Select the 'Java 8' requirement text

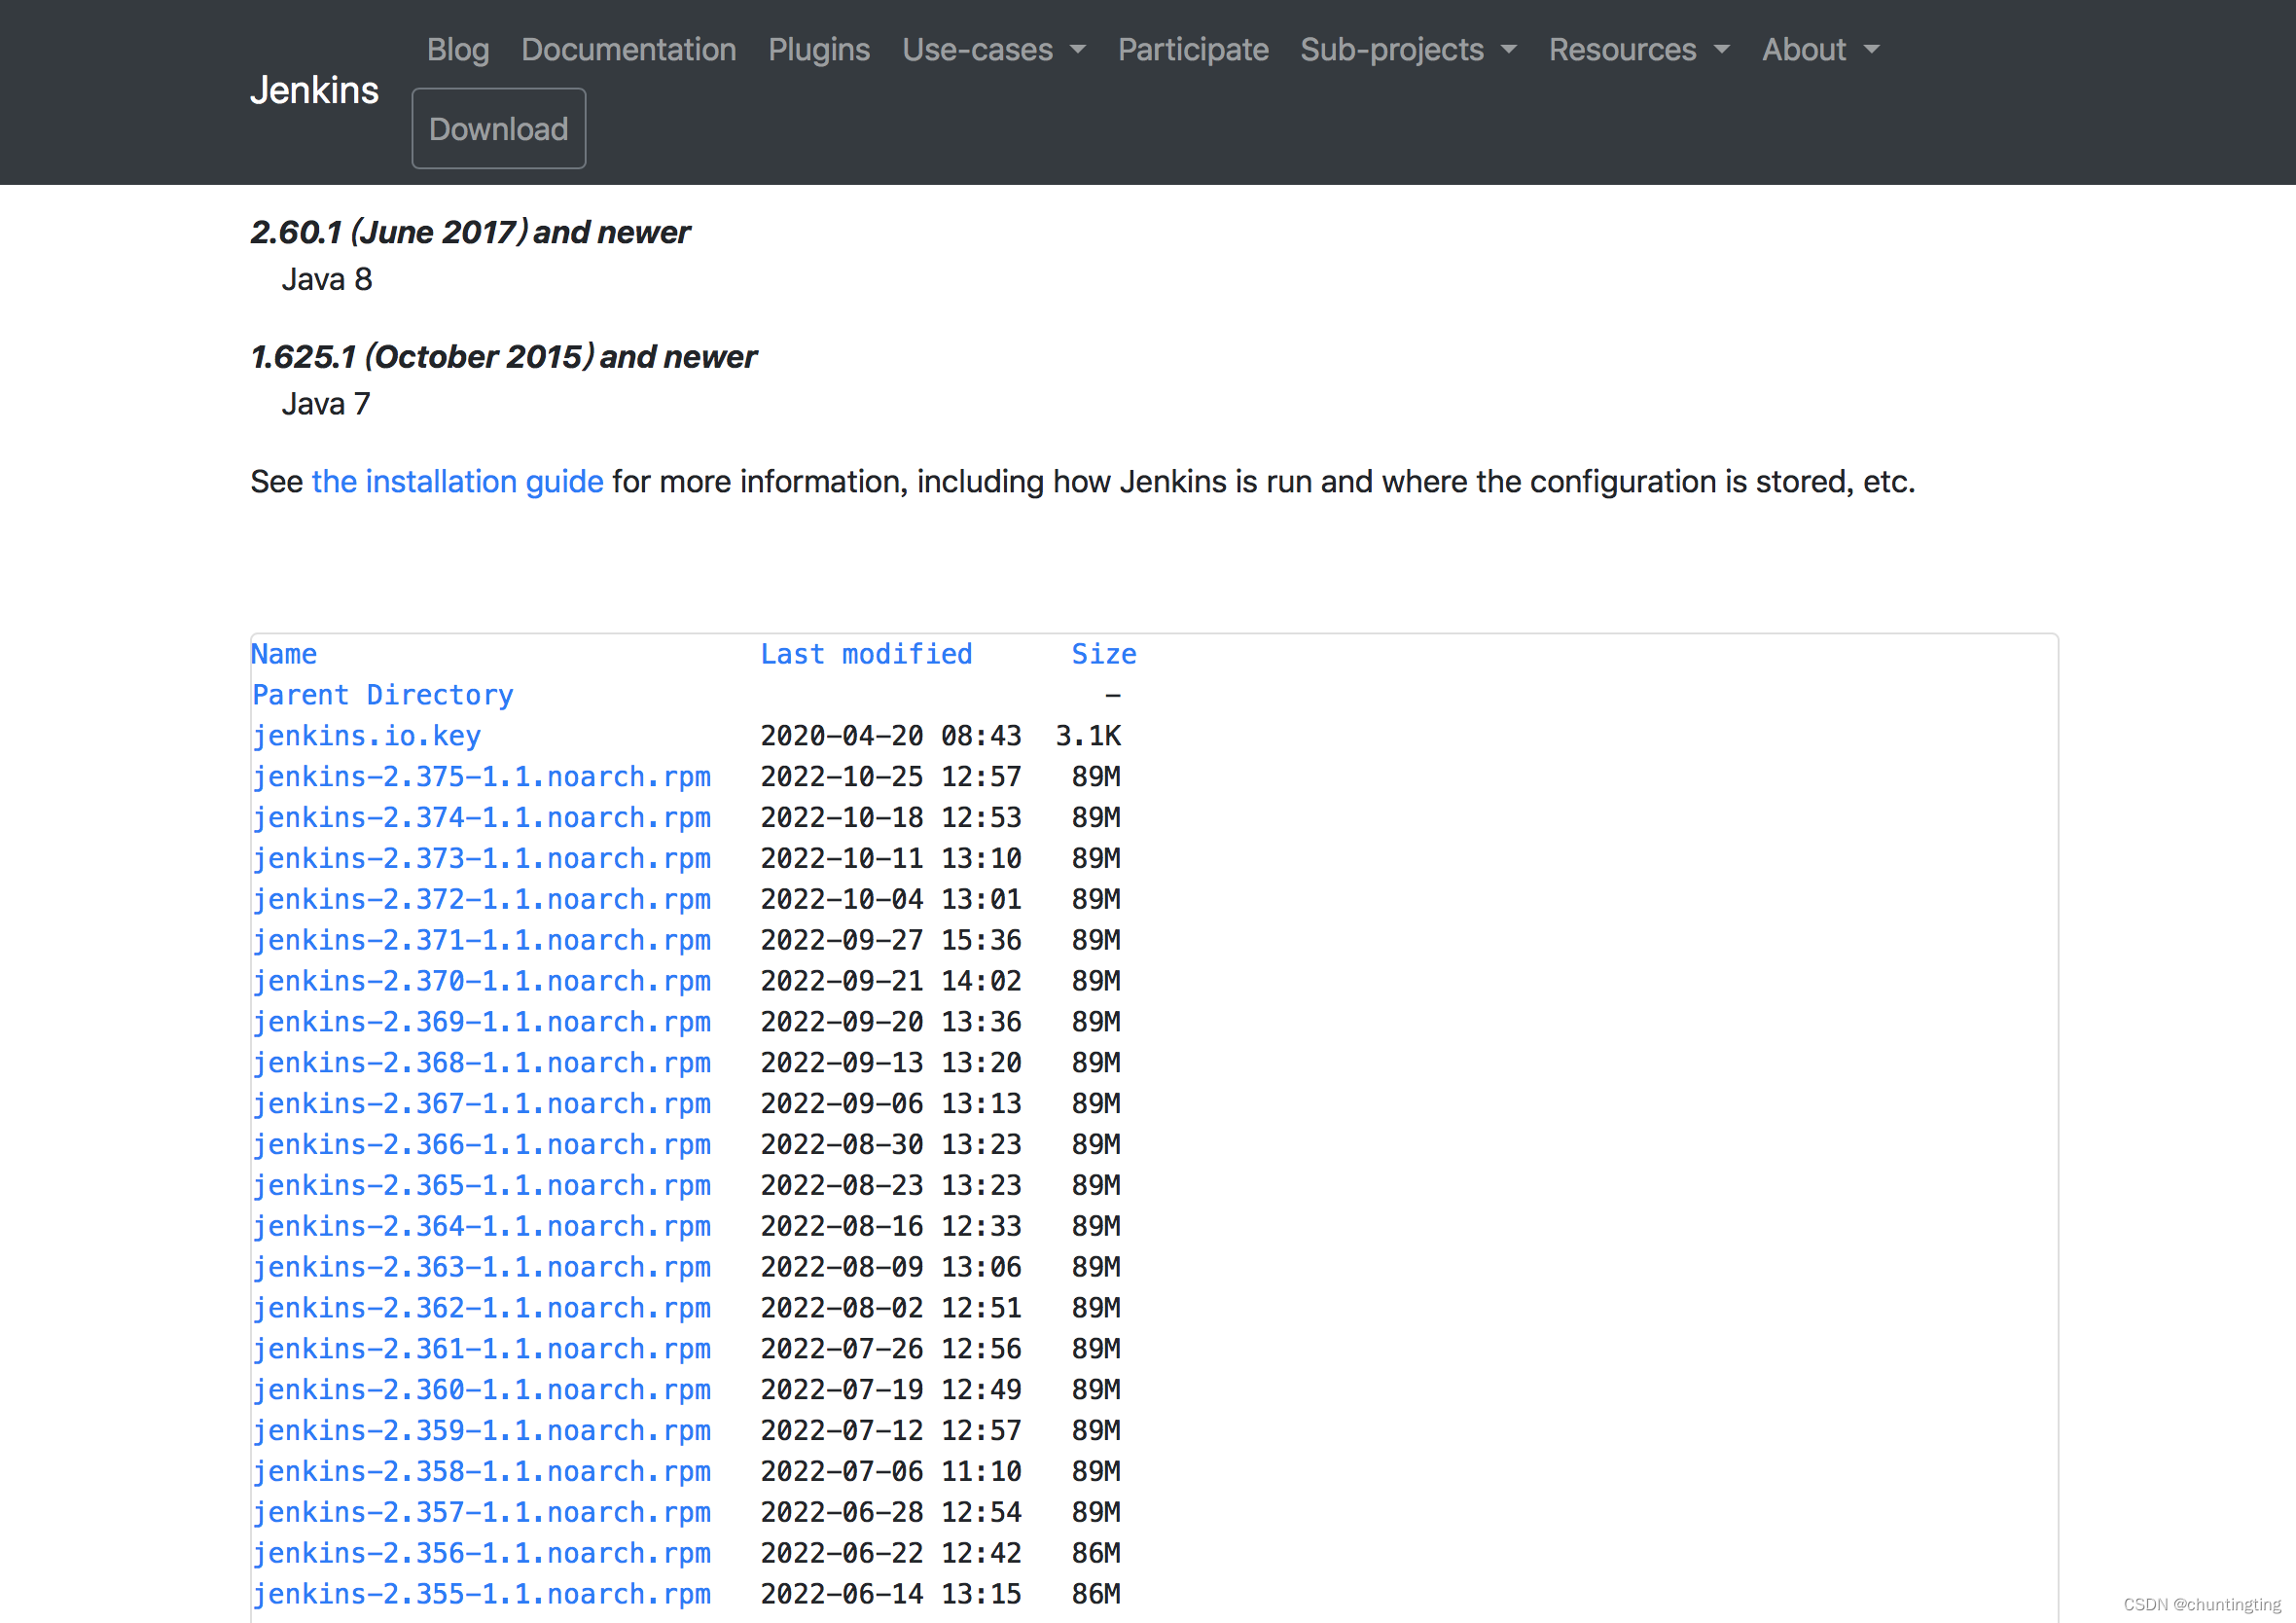[x=327, y=279]
